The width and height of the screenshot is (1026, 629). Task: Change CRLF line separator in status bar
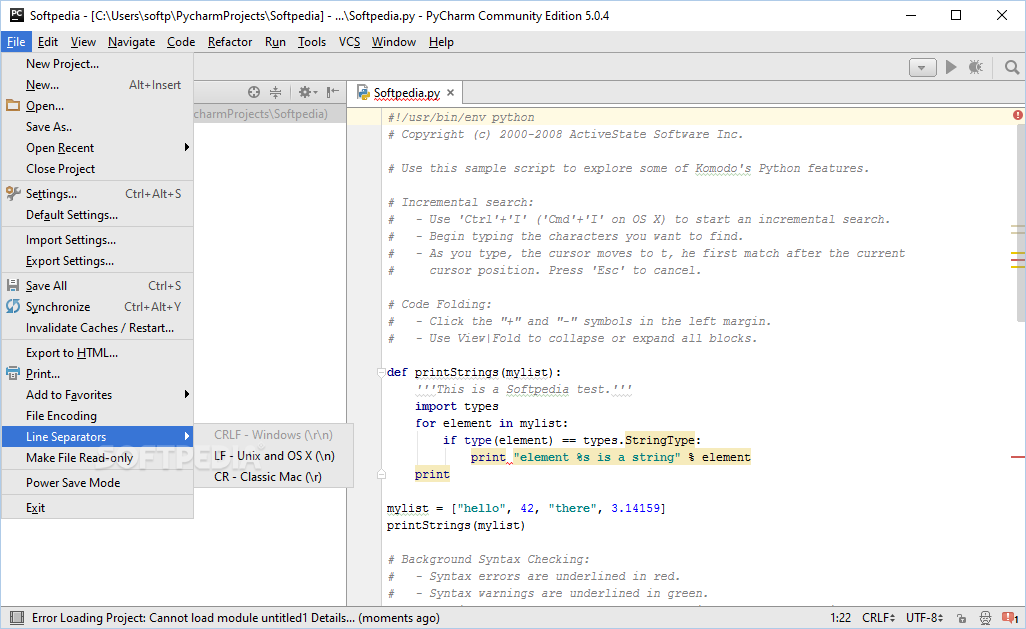pyautogui.click(x=878, y=618)
